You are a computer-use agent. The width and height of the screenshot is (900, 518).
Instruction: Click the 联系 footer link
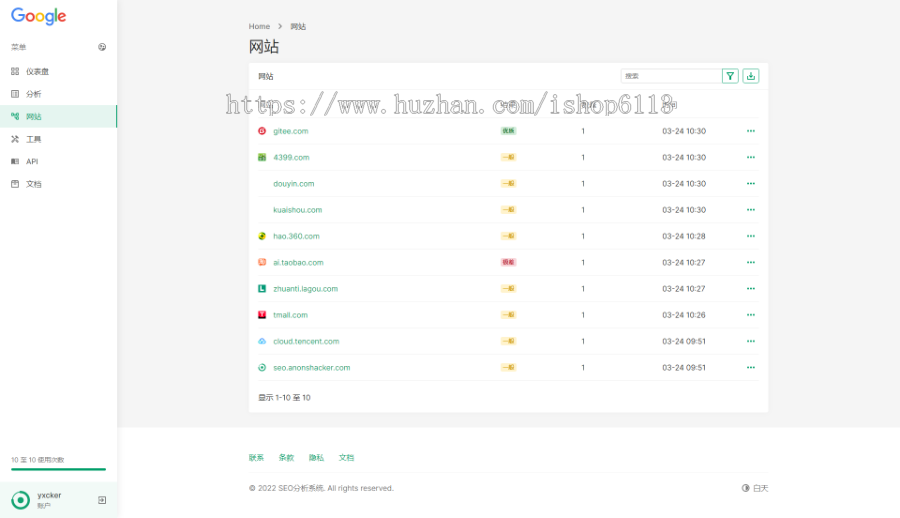[x=256, y=458]
